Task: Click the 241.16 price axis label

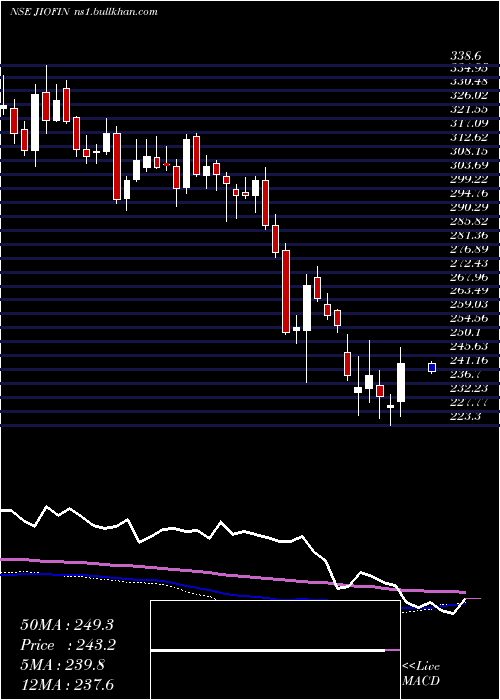Action: pos(468,360)
